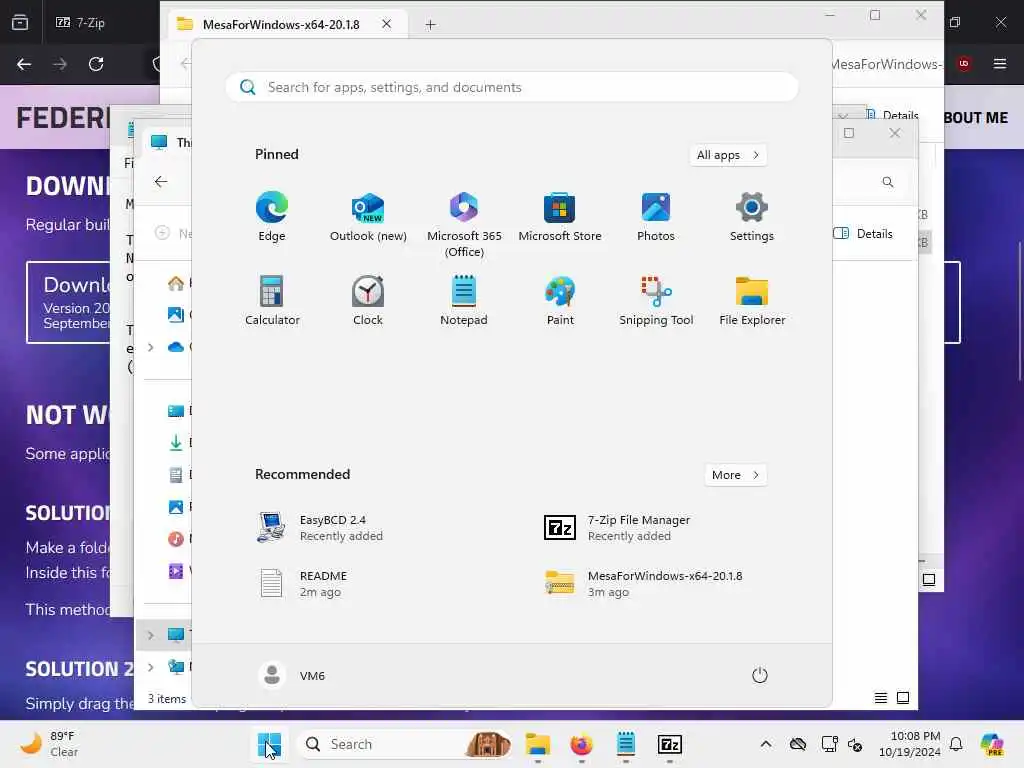
Task: Expand OneDrive node in navigation pane
Action: point(151,347)
